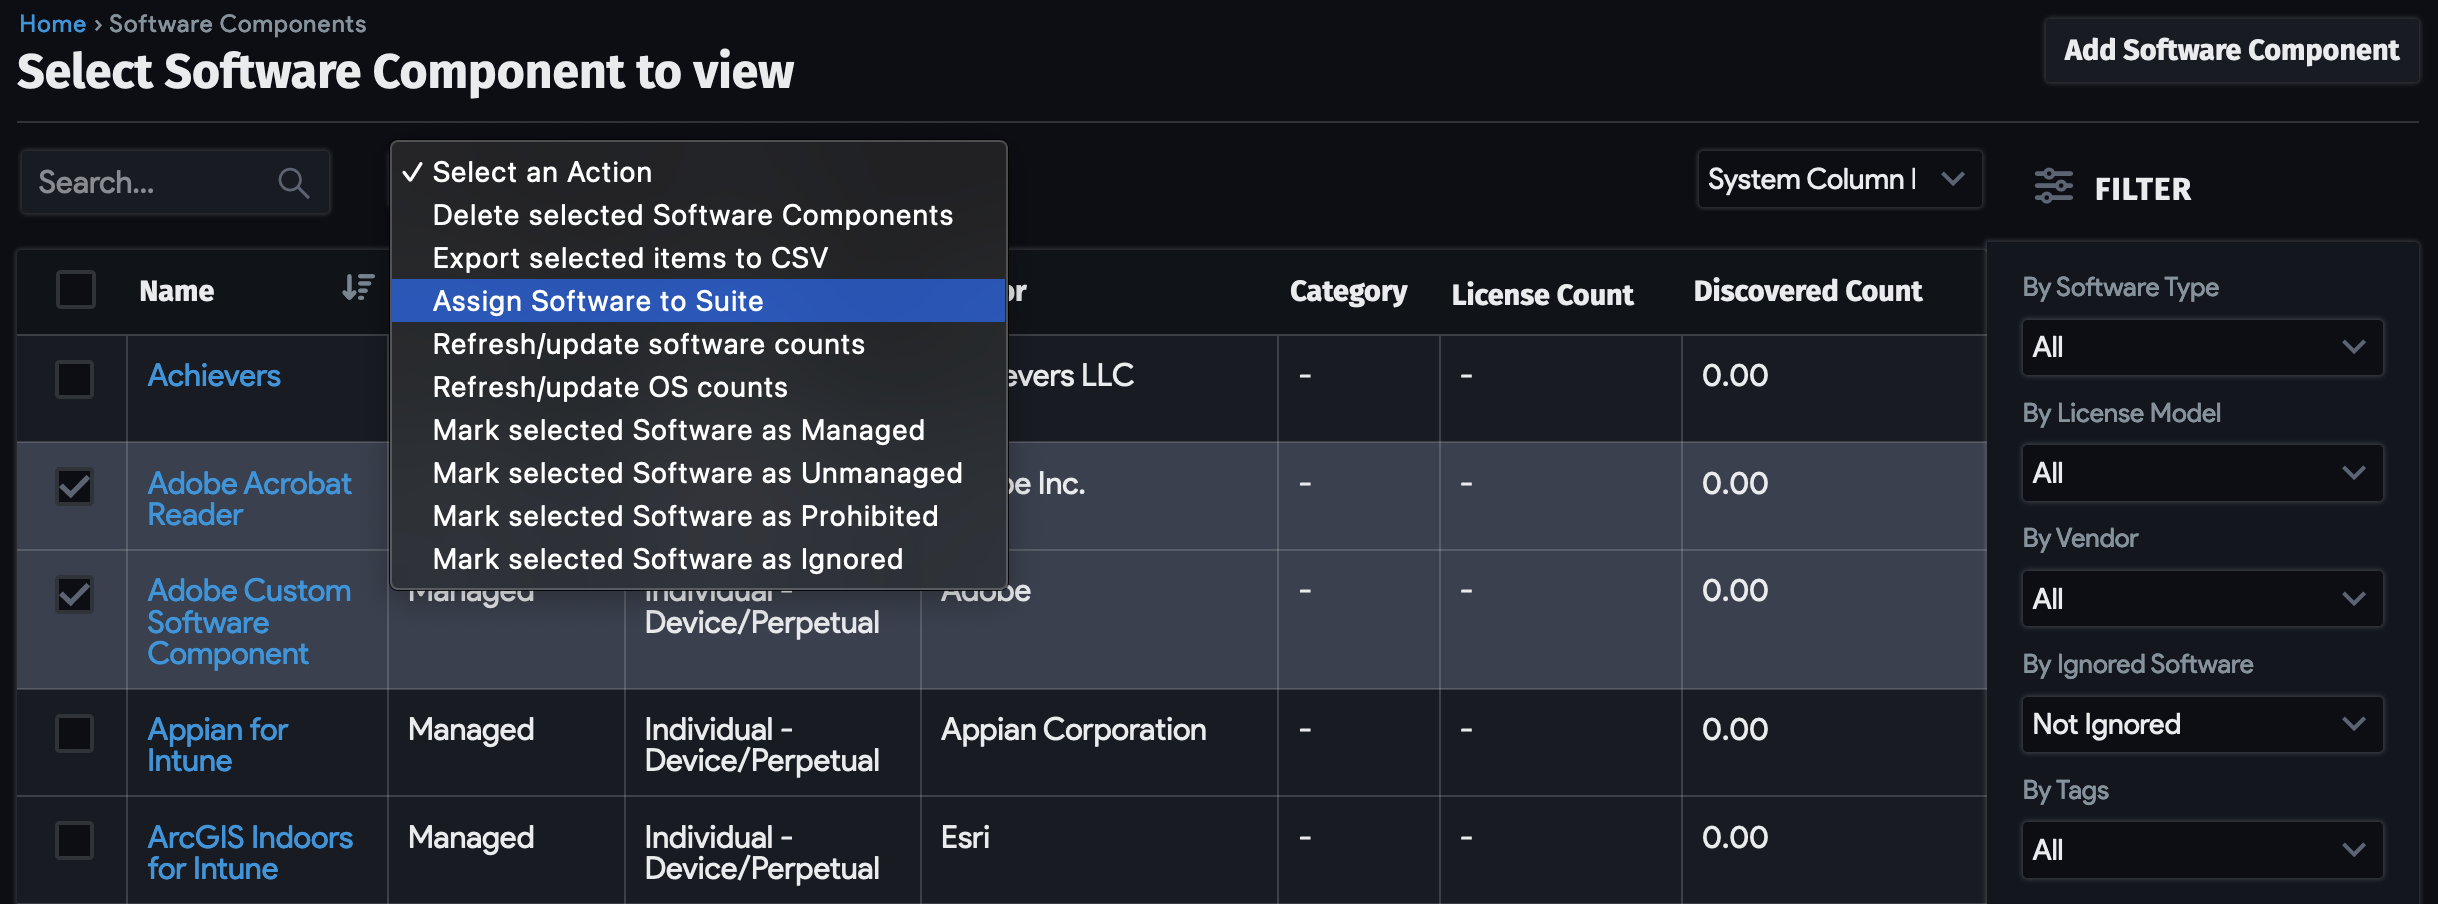
Task: Choose Export selected items to CSV
Action: [x=629, y=257]
